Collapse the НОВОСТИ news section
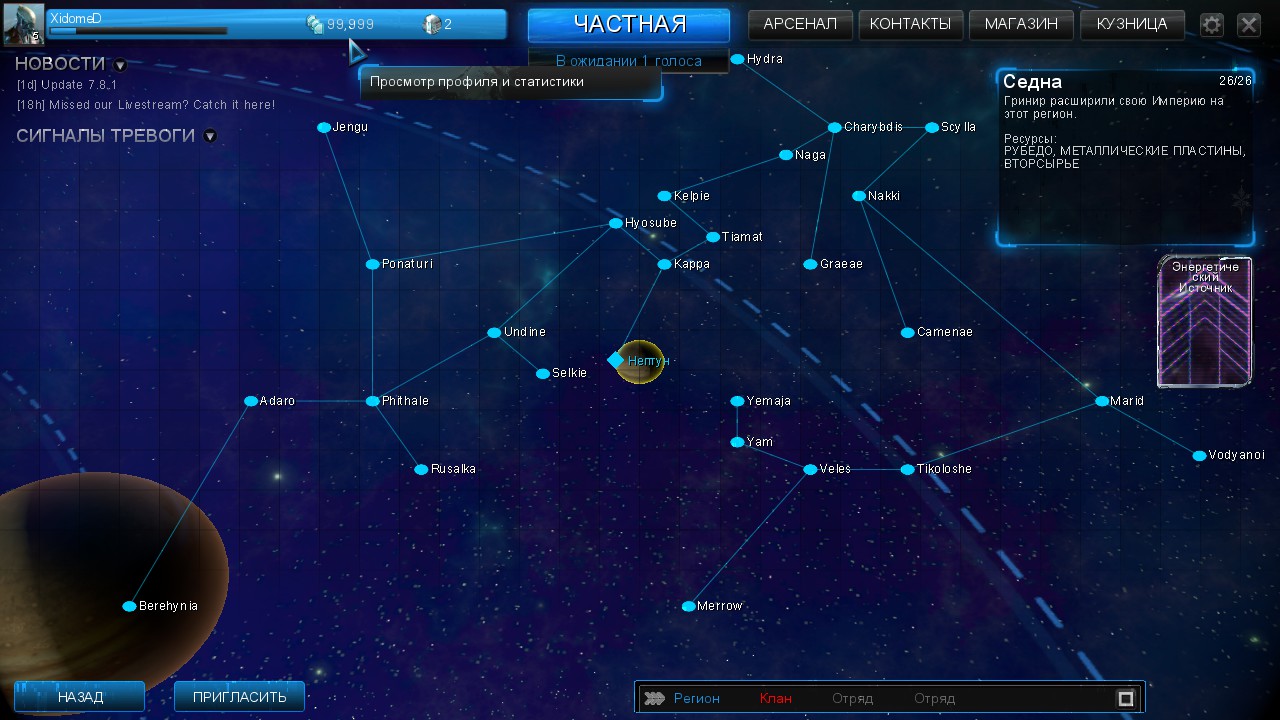Image resolution: width=1280 pixels, height=720 pixels. [x=120, y=65]
